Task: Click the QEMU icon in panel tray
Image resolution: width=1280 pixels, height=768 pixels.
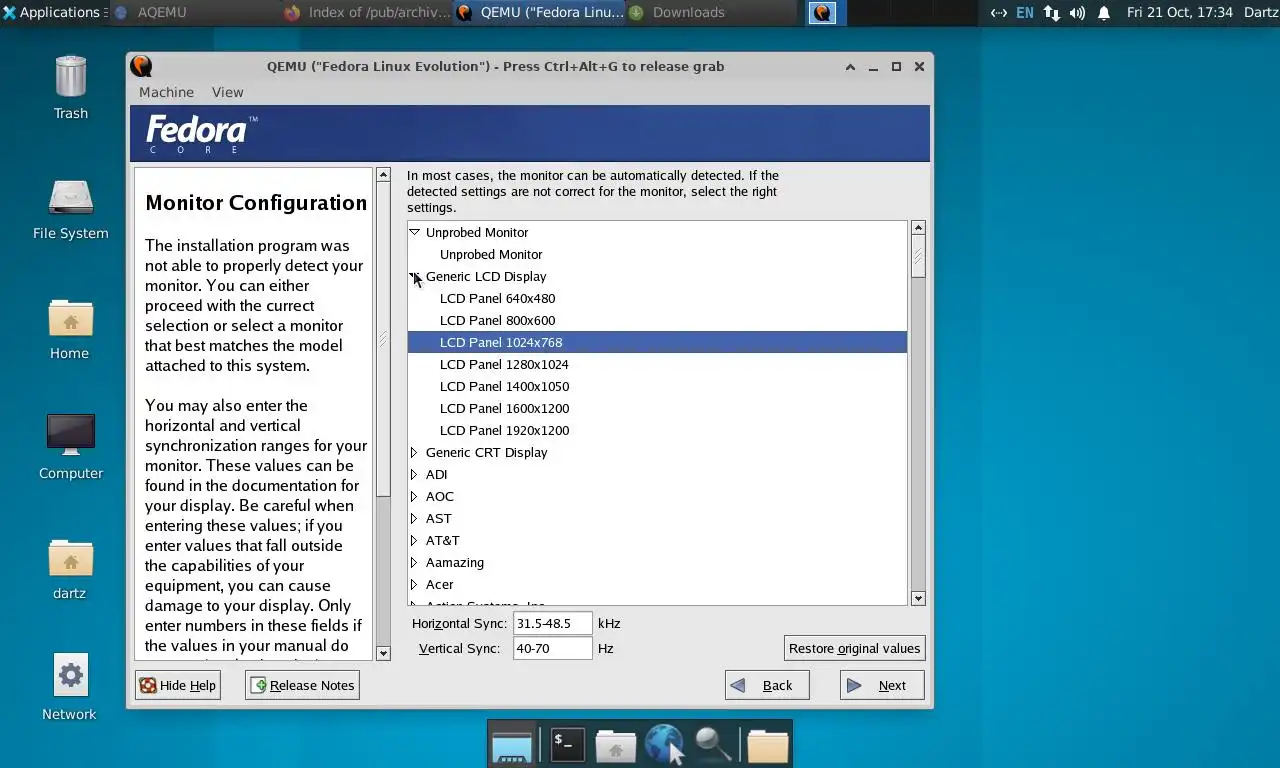Action: [x=822, y=13]
